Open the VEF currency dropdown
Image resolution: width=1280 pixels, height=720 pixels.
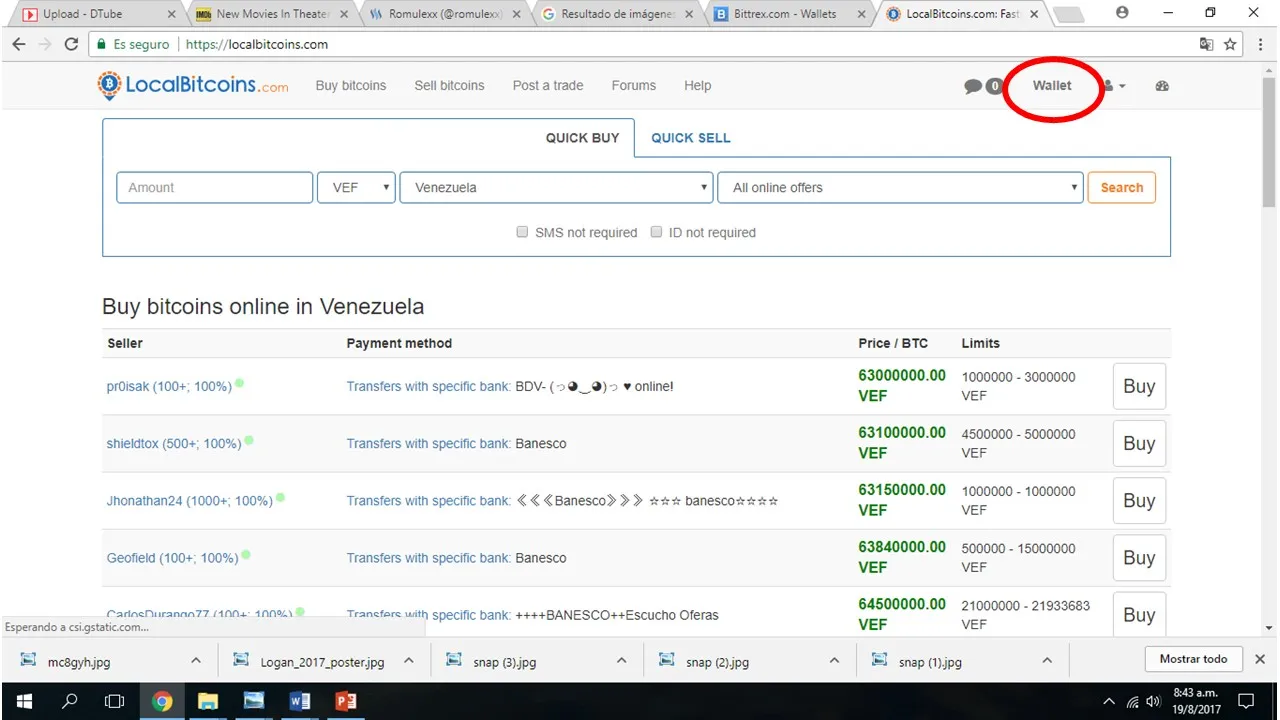[x=357, y=187]
